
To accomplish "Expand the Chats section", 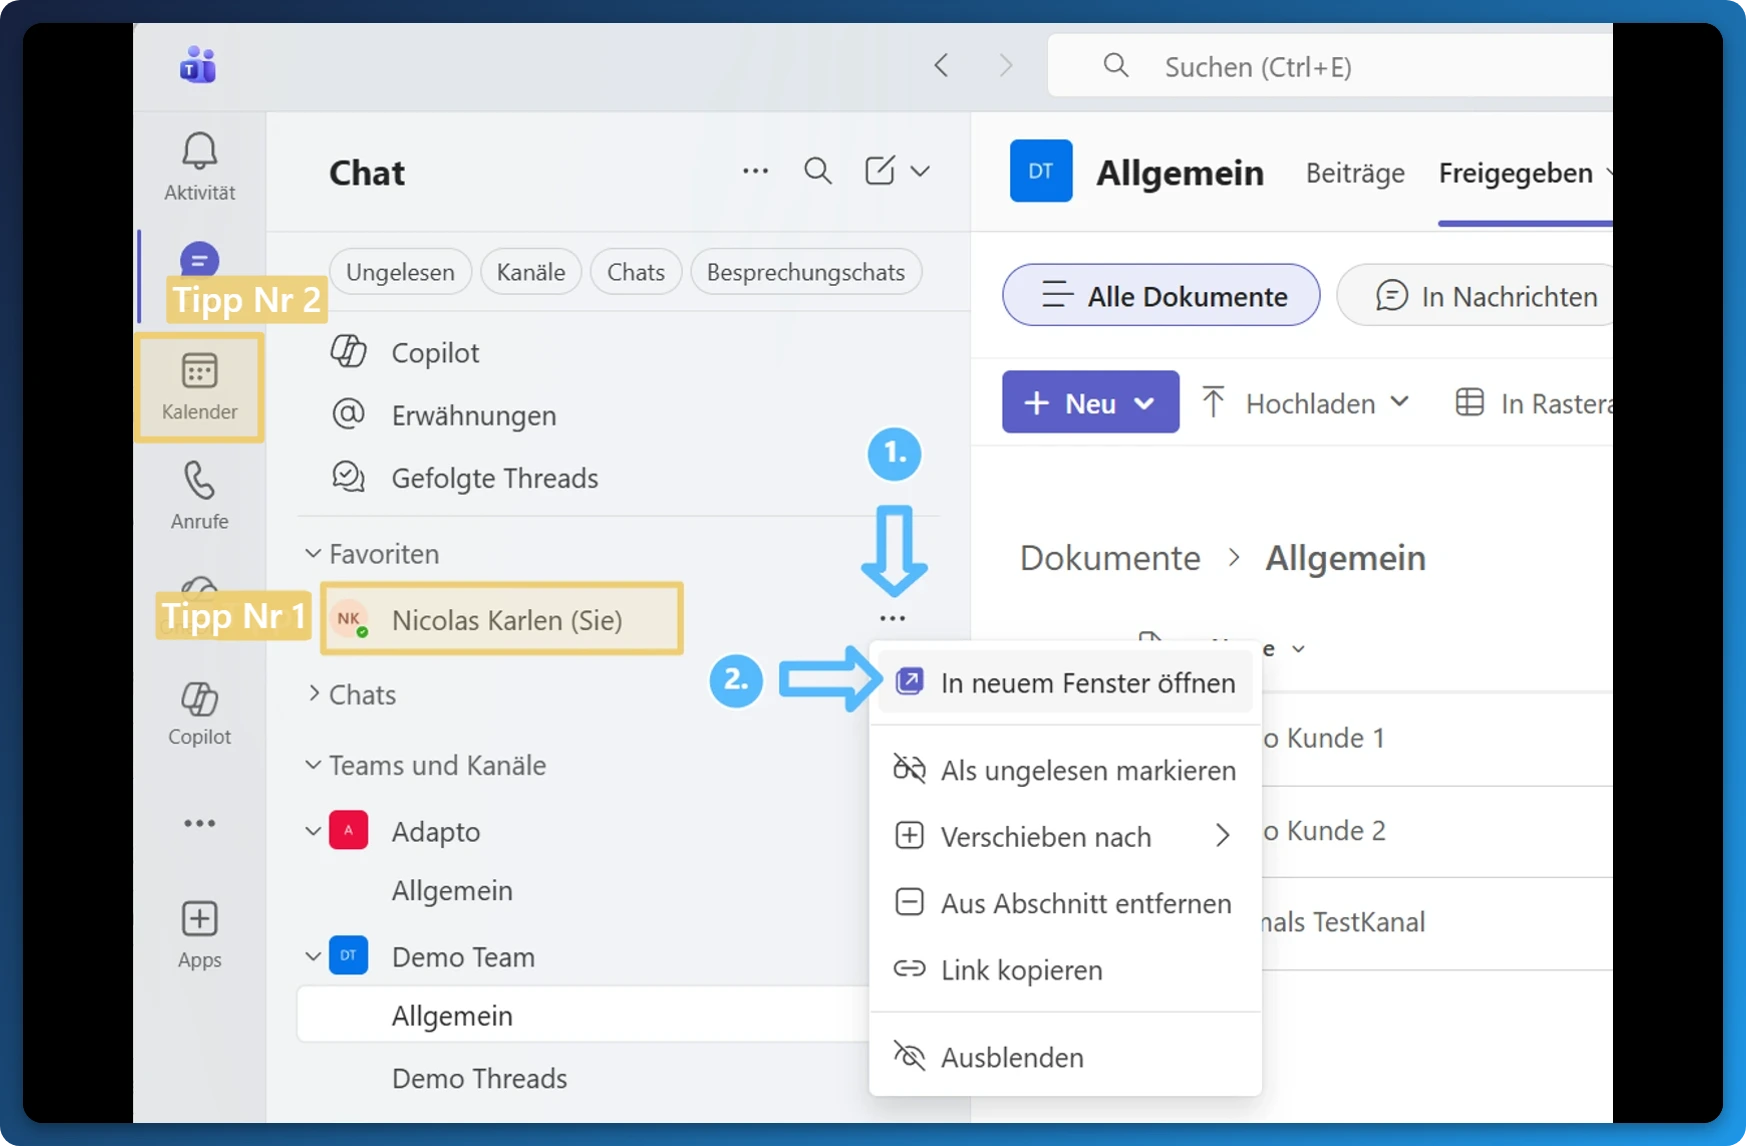I will tap(313, 693).
